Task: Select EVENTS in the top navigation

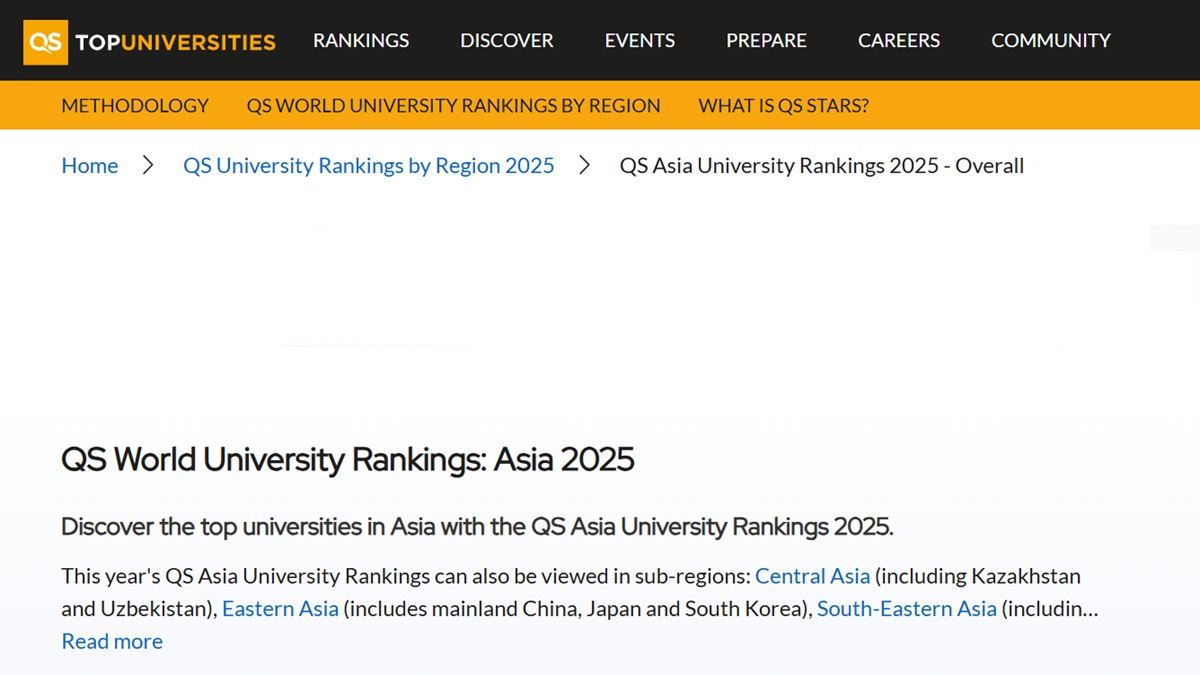Action: [x=639, y=41]
